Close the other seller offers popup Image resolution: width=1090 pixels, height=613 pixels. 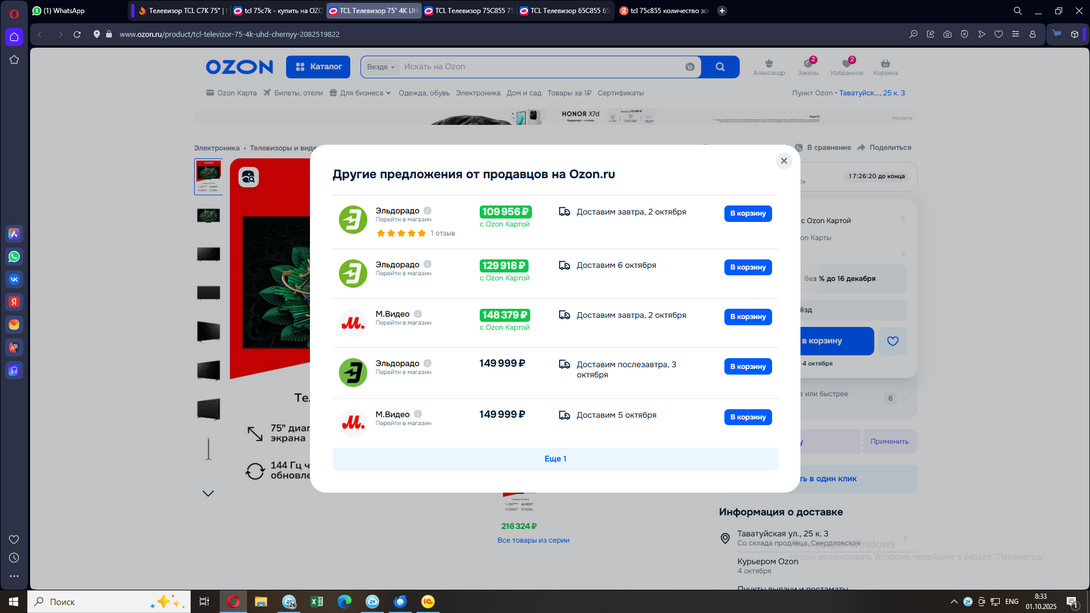(x=784, y=161)
